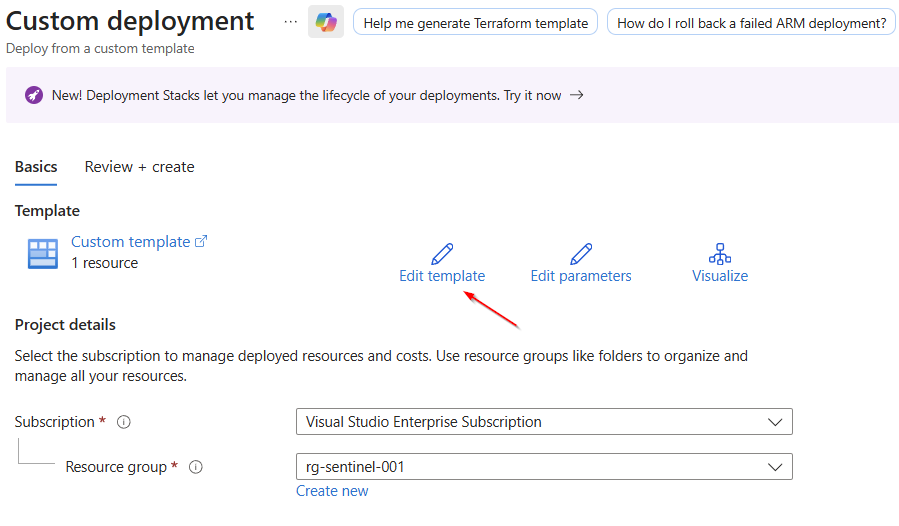Show the Resource group info tooltip icon
The width and height of the screenshot is (899, 526).
tap(196, 467)
